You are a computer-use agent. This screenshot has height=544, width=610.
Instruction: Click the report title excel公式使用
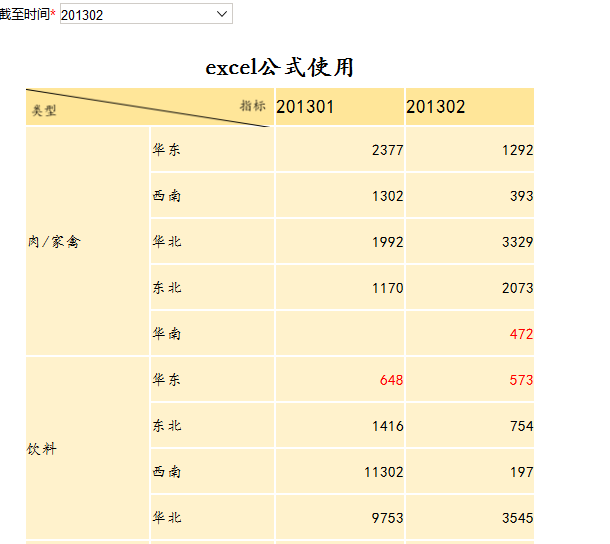[x=279, y=67]
